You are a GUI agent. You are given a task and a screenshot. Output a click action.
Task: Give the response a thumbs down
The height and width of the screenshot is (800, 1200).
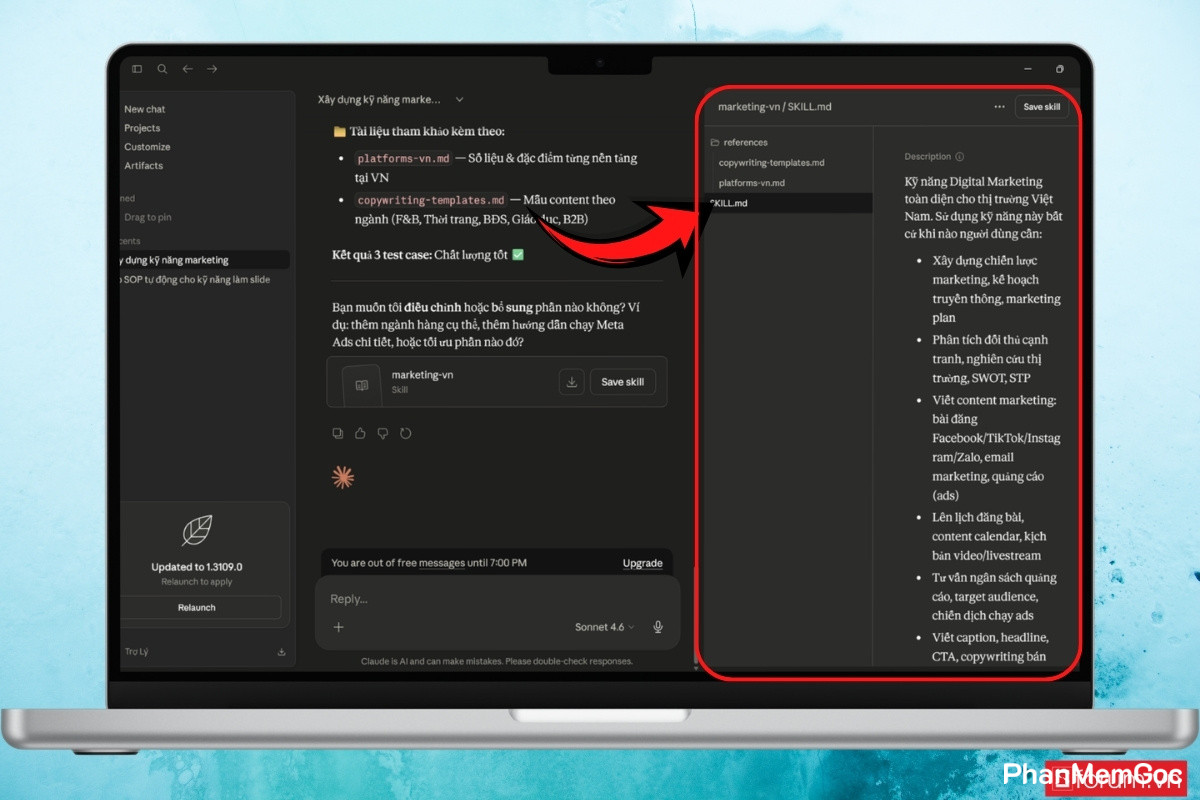[x=383, y=433]
